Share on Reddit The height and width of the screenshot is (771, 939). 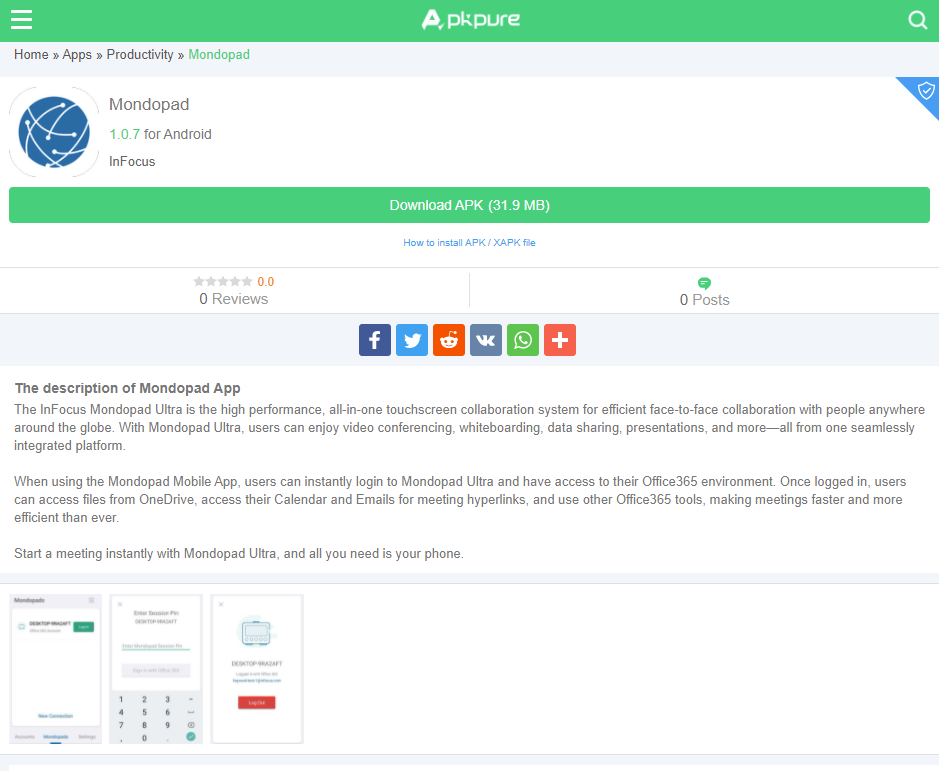click(449, 340)
